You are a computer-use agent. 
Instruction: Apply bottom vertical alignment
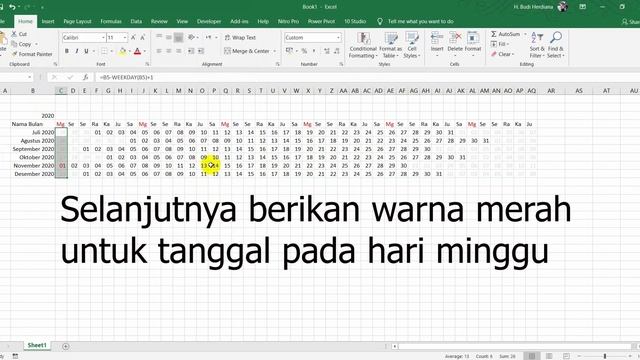pos(178,38)
